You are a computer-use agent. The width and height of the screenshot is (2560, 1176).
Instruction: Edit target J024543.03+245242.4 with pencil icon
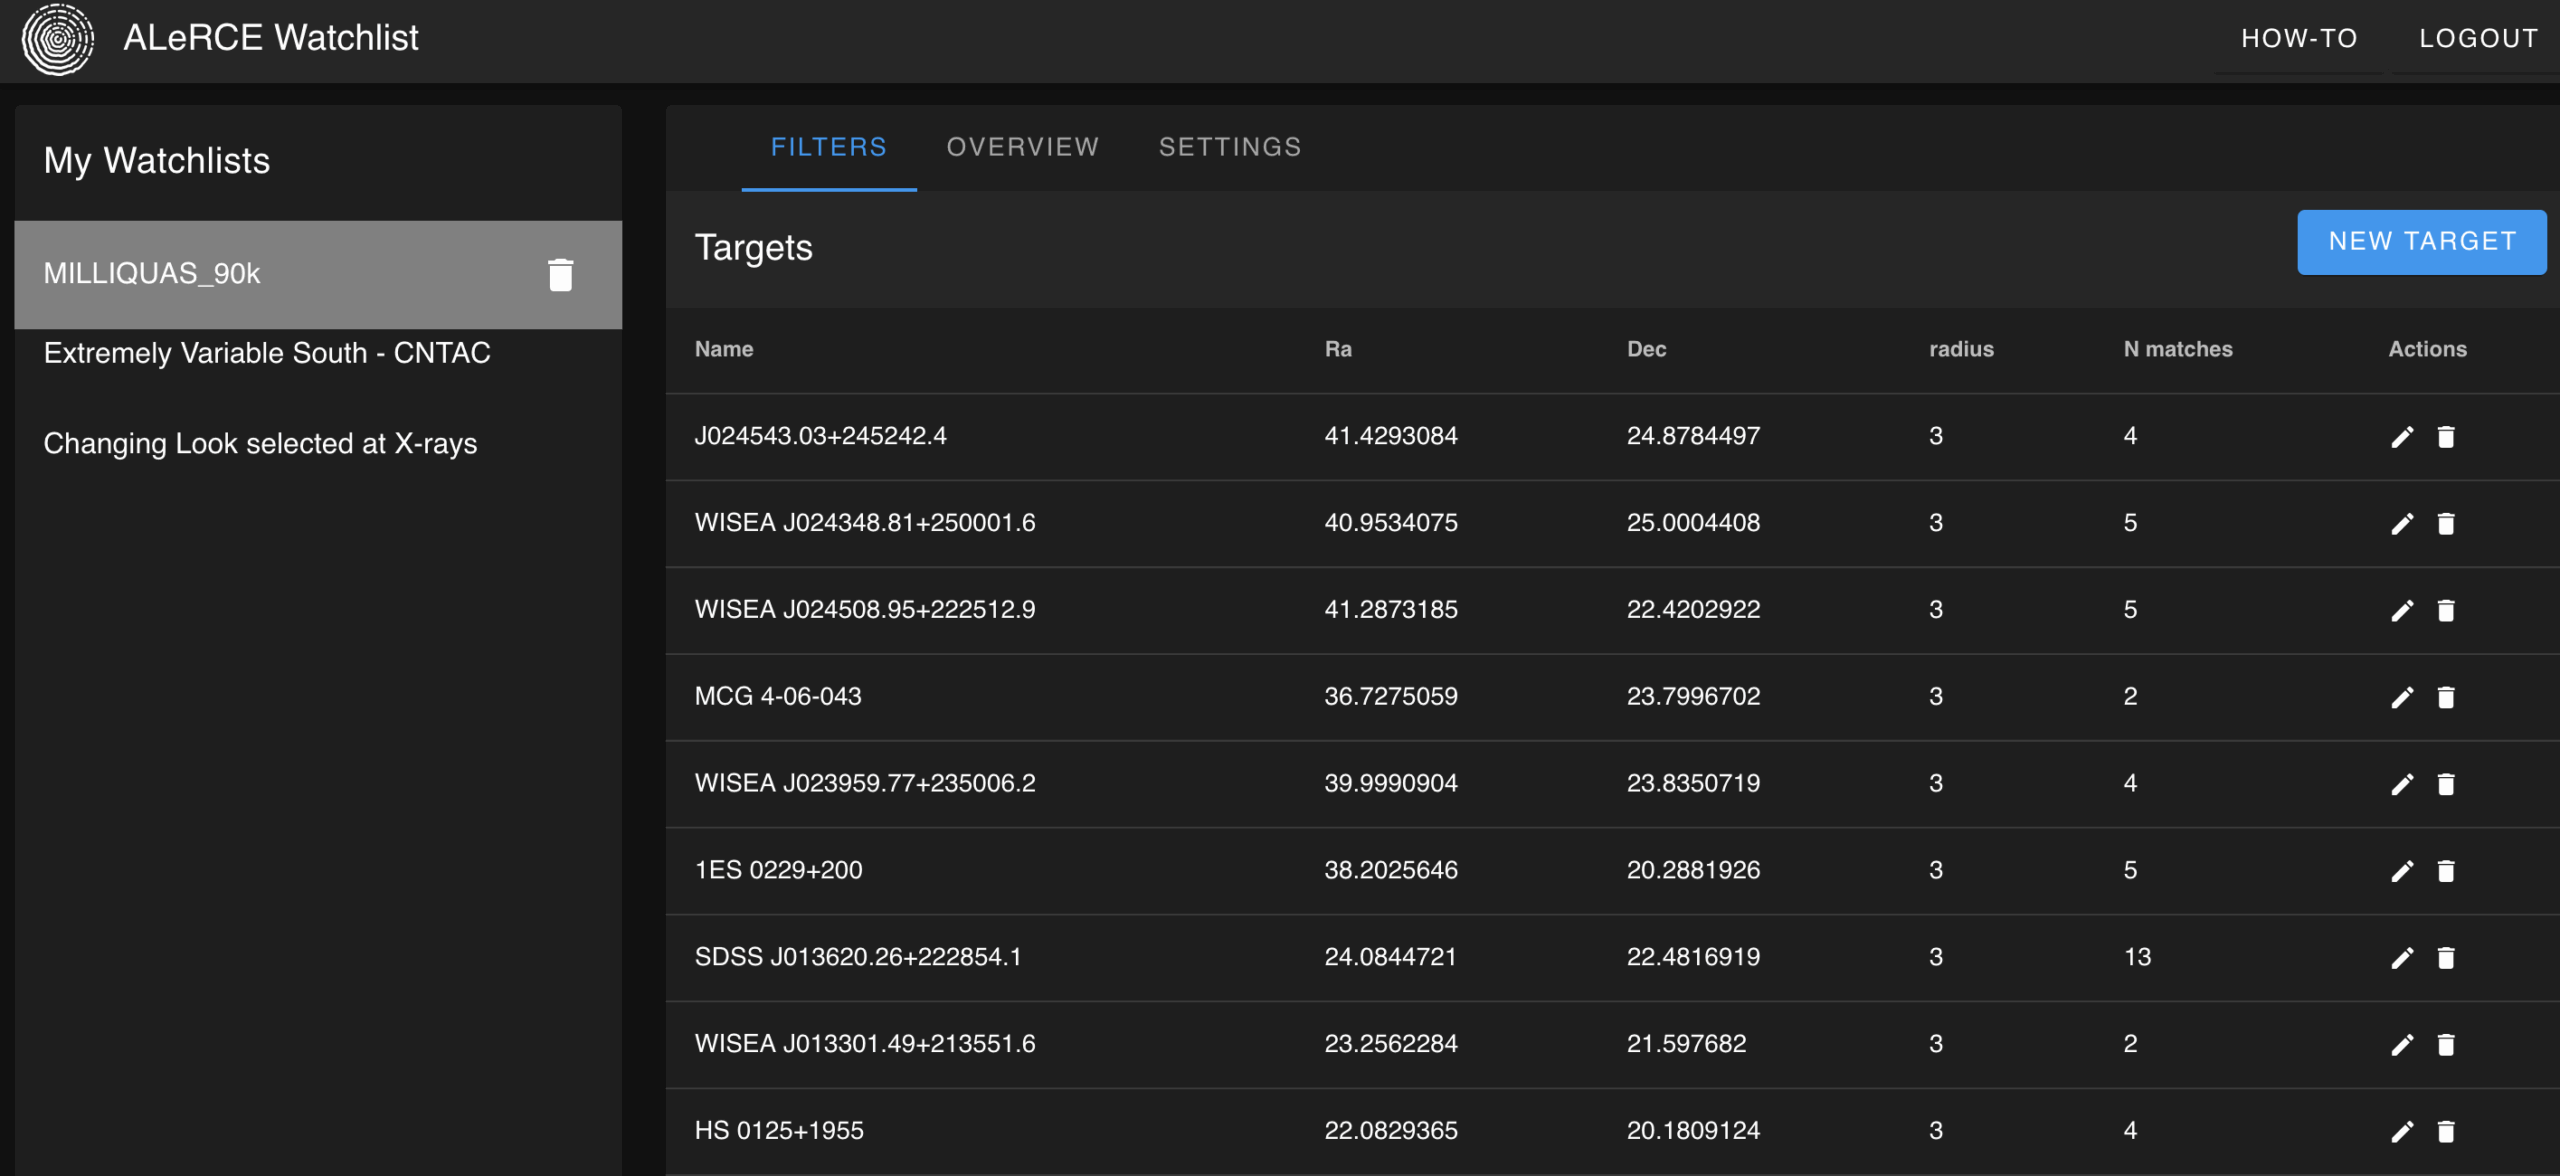point(2402,437)
